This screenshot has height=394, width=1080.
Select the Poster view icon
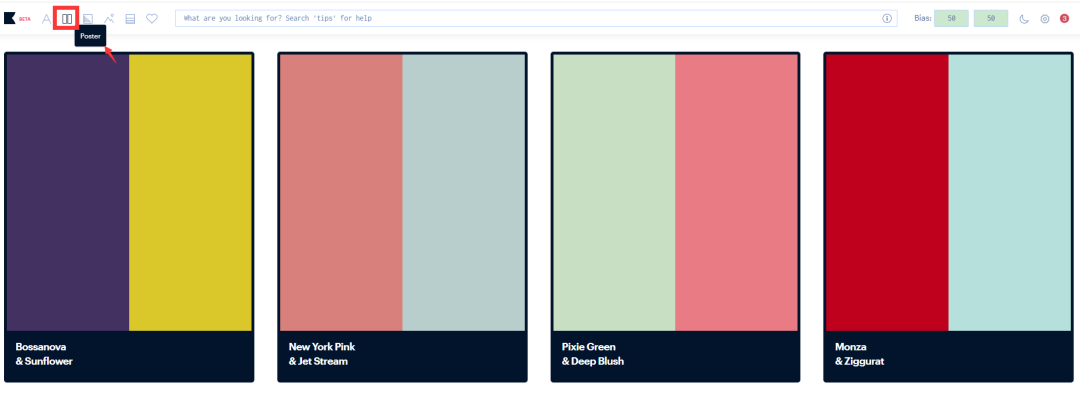coord(67,19)
